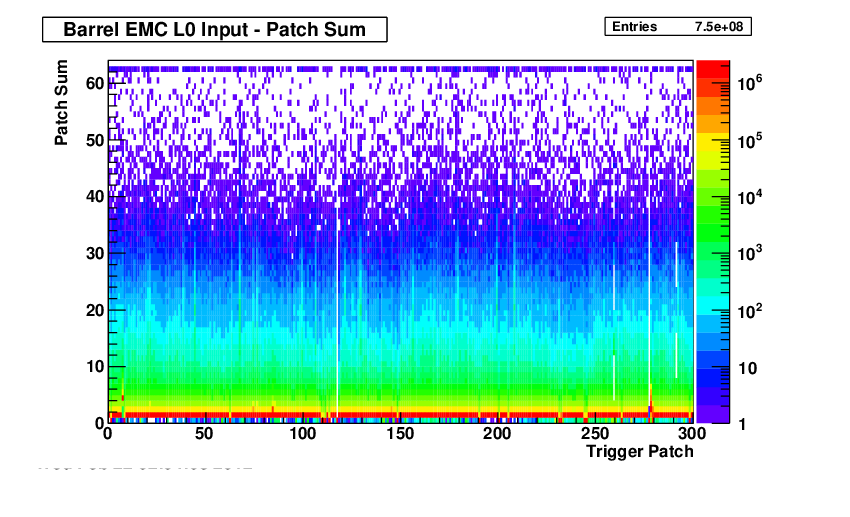This screenshot has height=517, width=850.
Task: Click the x-axis tick label 150
Action: point(400,434)
